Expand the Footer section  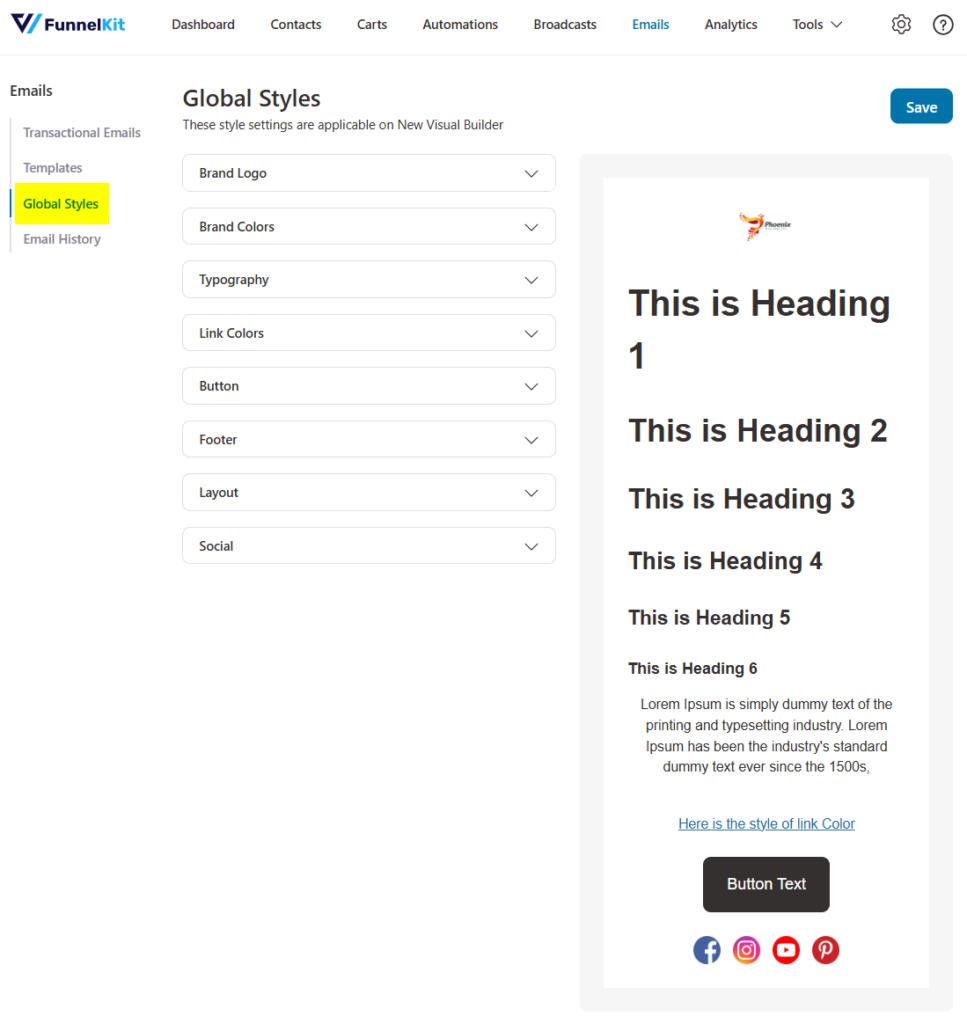click(x=369, y=440)
